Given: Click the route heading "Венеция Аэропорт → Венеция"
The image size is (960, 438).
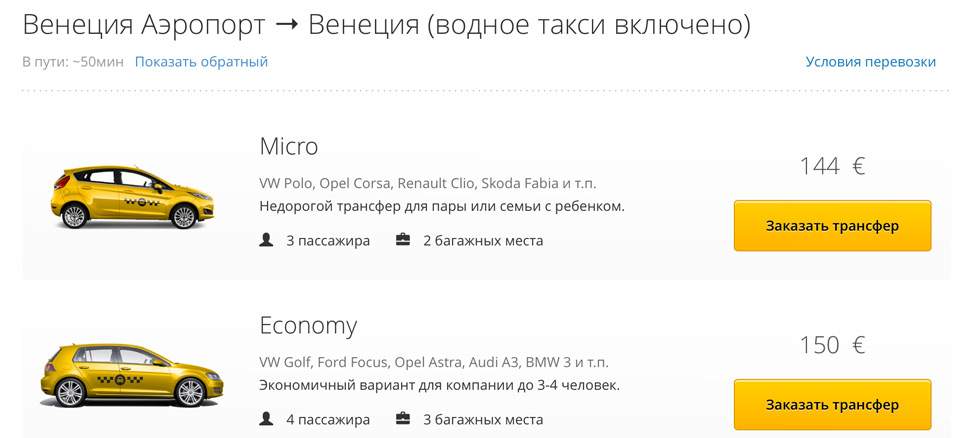Looking at the screenshot, I should click(x=385, y=25).
